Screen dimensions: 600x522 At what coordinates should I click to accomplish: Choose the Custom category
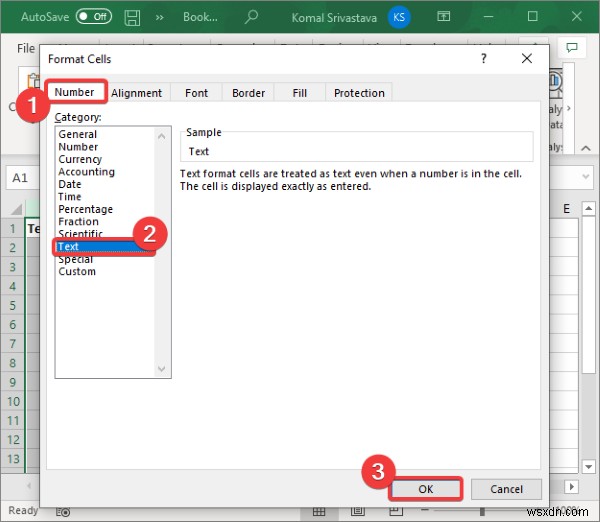point(77,271)
